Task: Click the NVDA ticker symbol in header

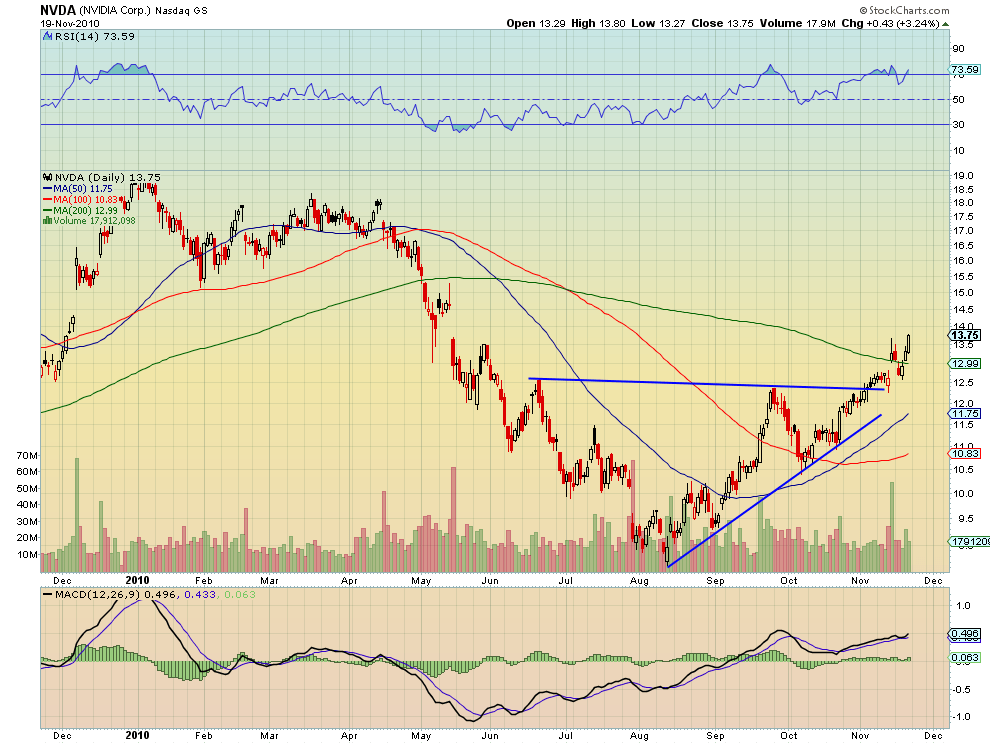Action: tap(57, 10)
